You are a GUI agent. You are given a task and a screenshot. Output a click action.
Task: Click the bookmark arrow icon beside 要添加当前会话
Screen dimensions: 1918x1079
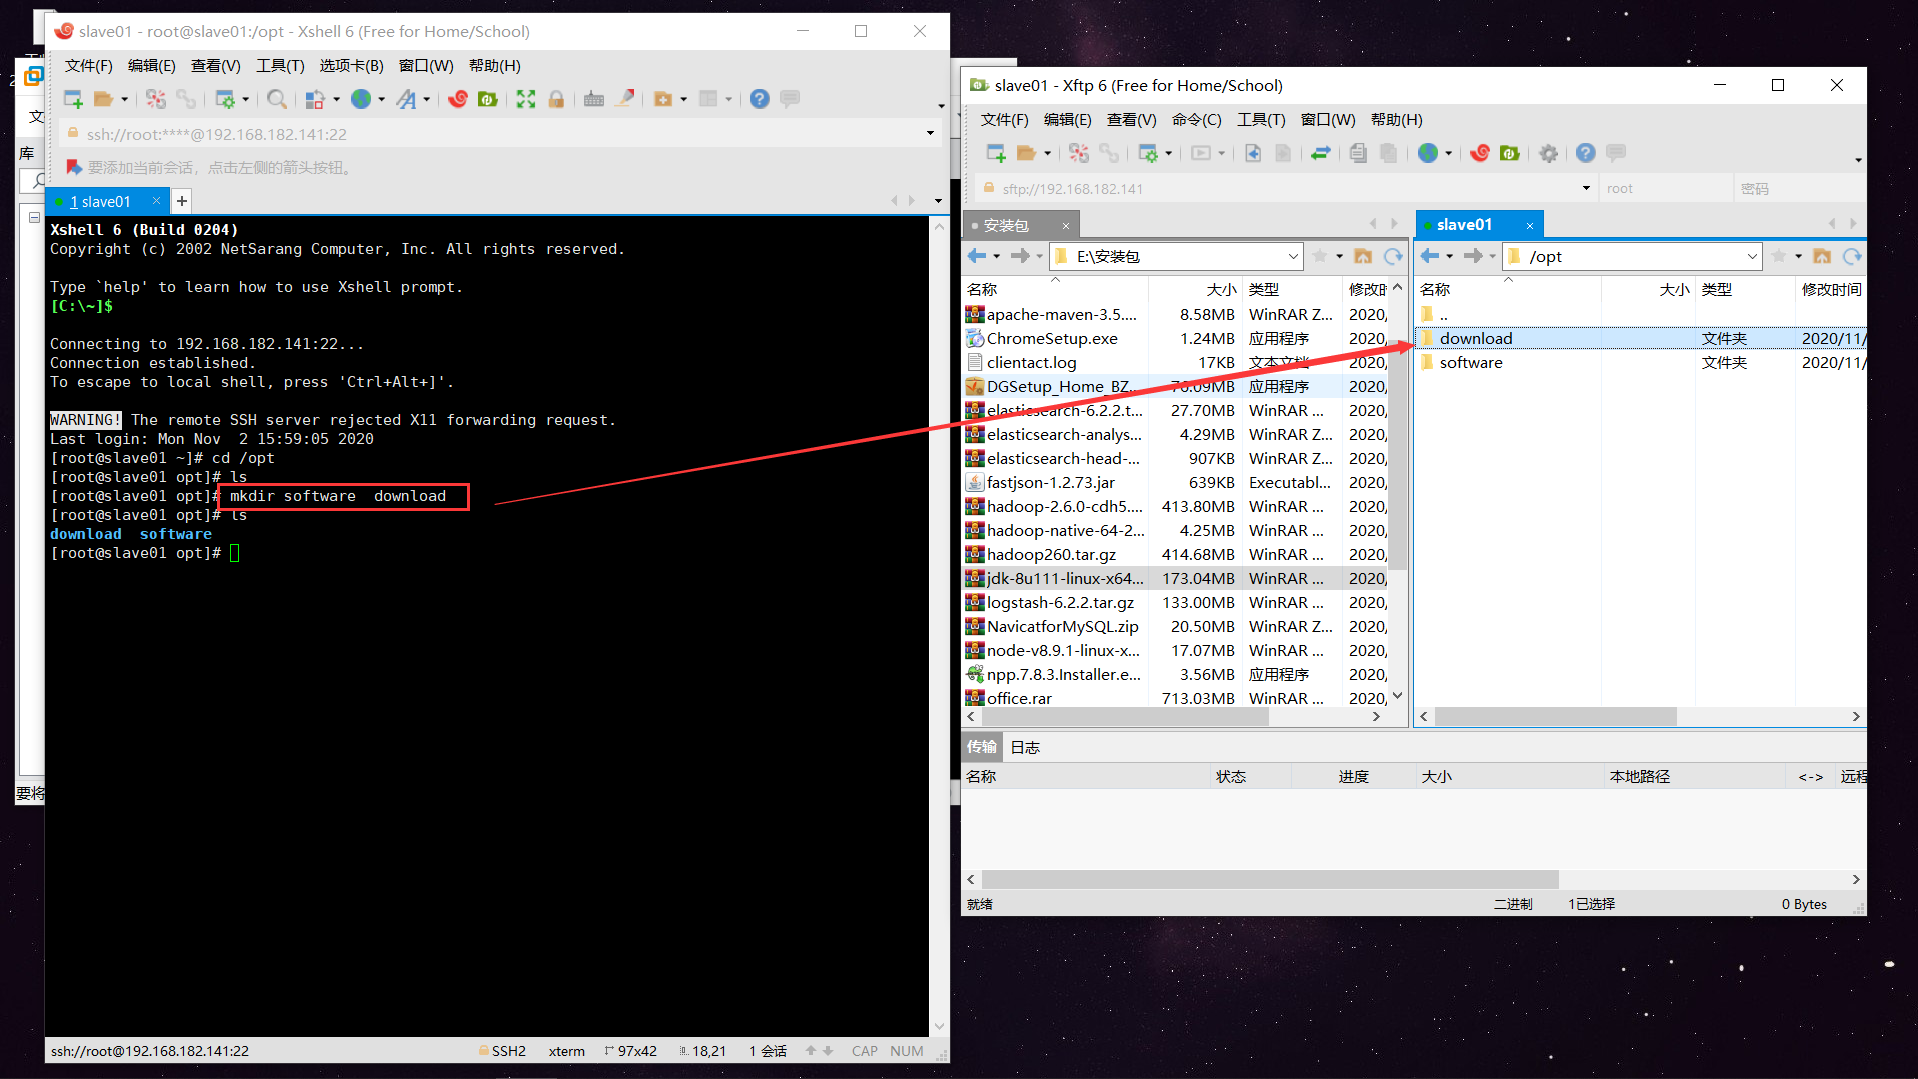(73, 167)
